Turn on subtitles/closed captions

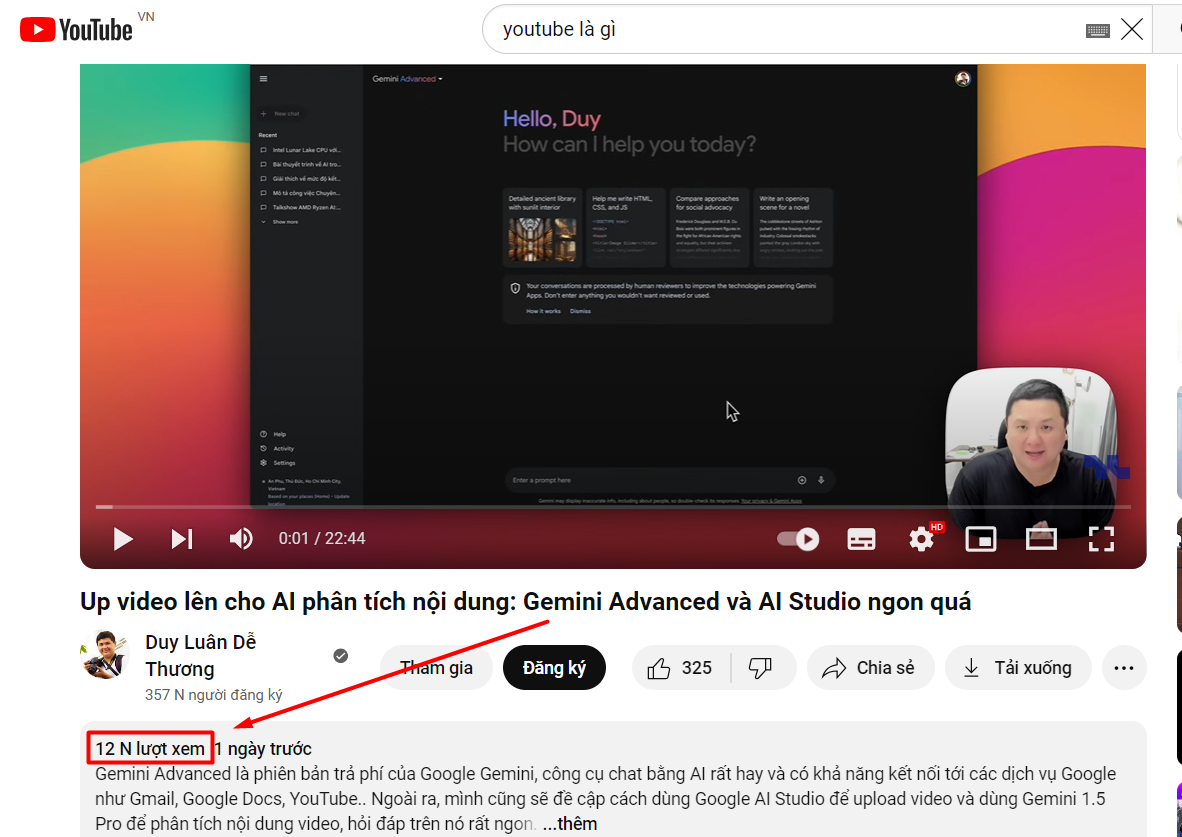862,539
